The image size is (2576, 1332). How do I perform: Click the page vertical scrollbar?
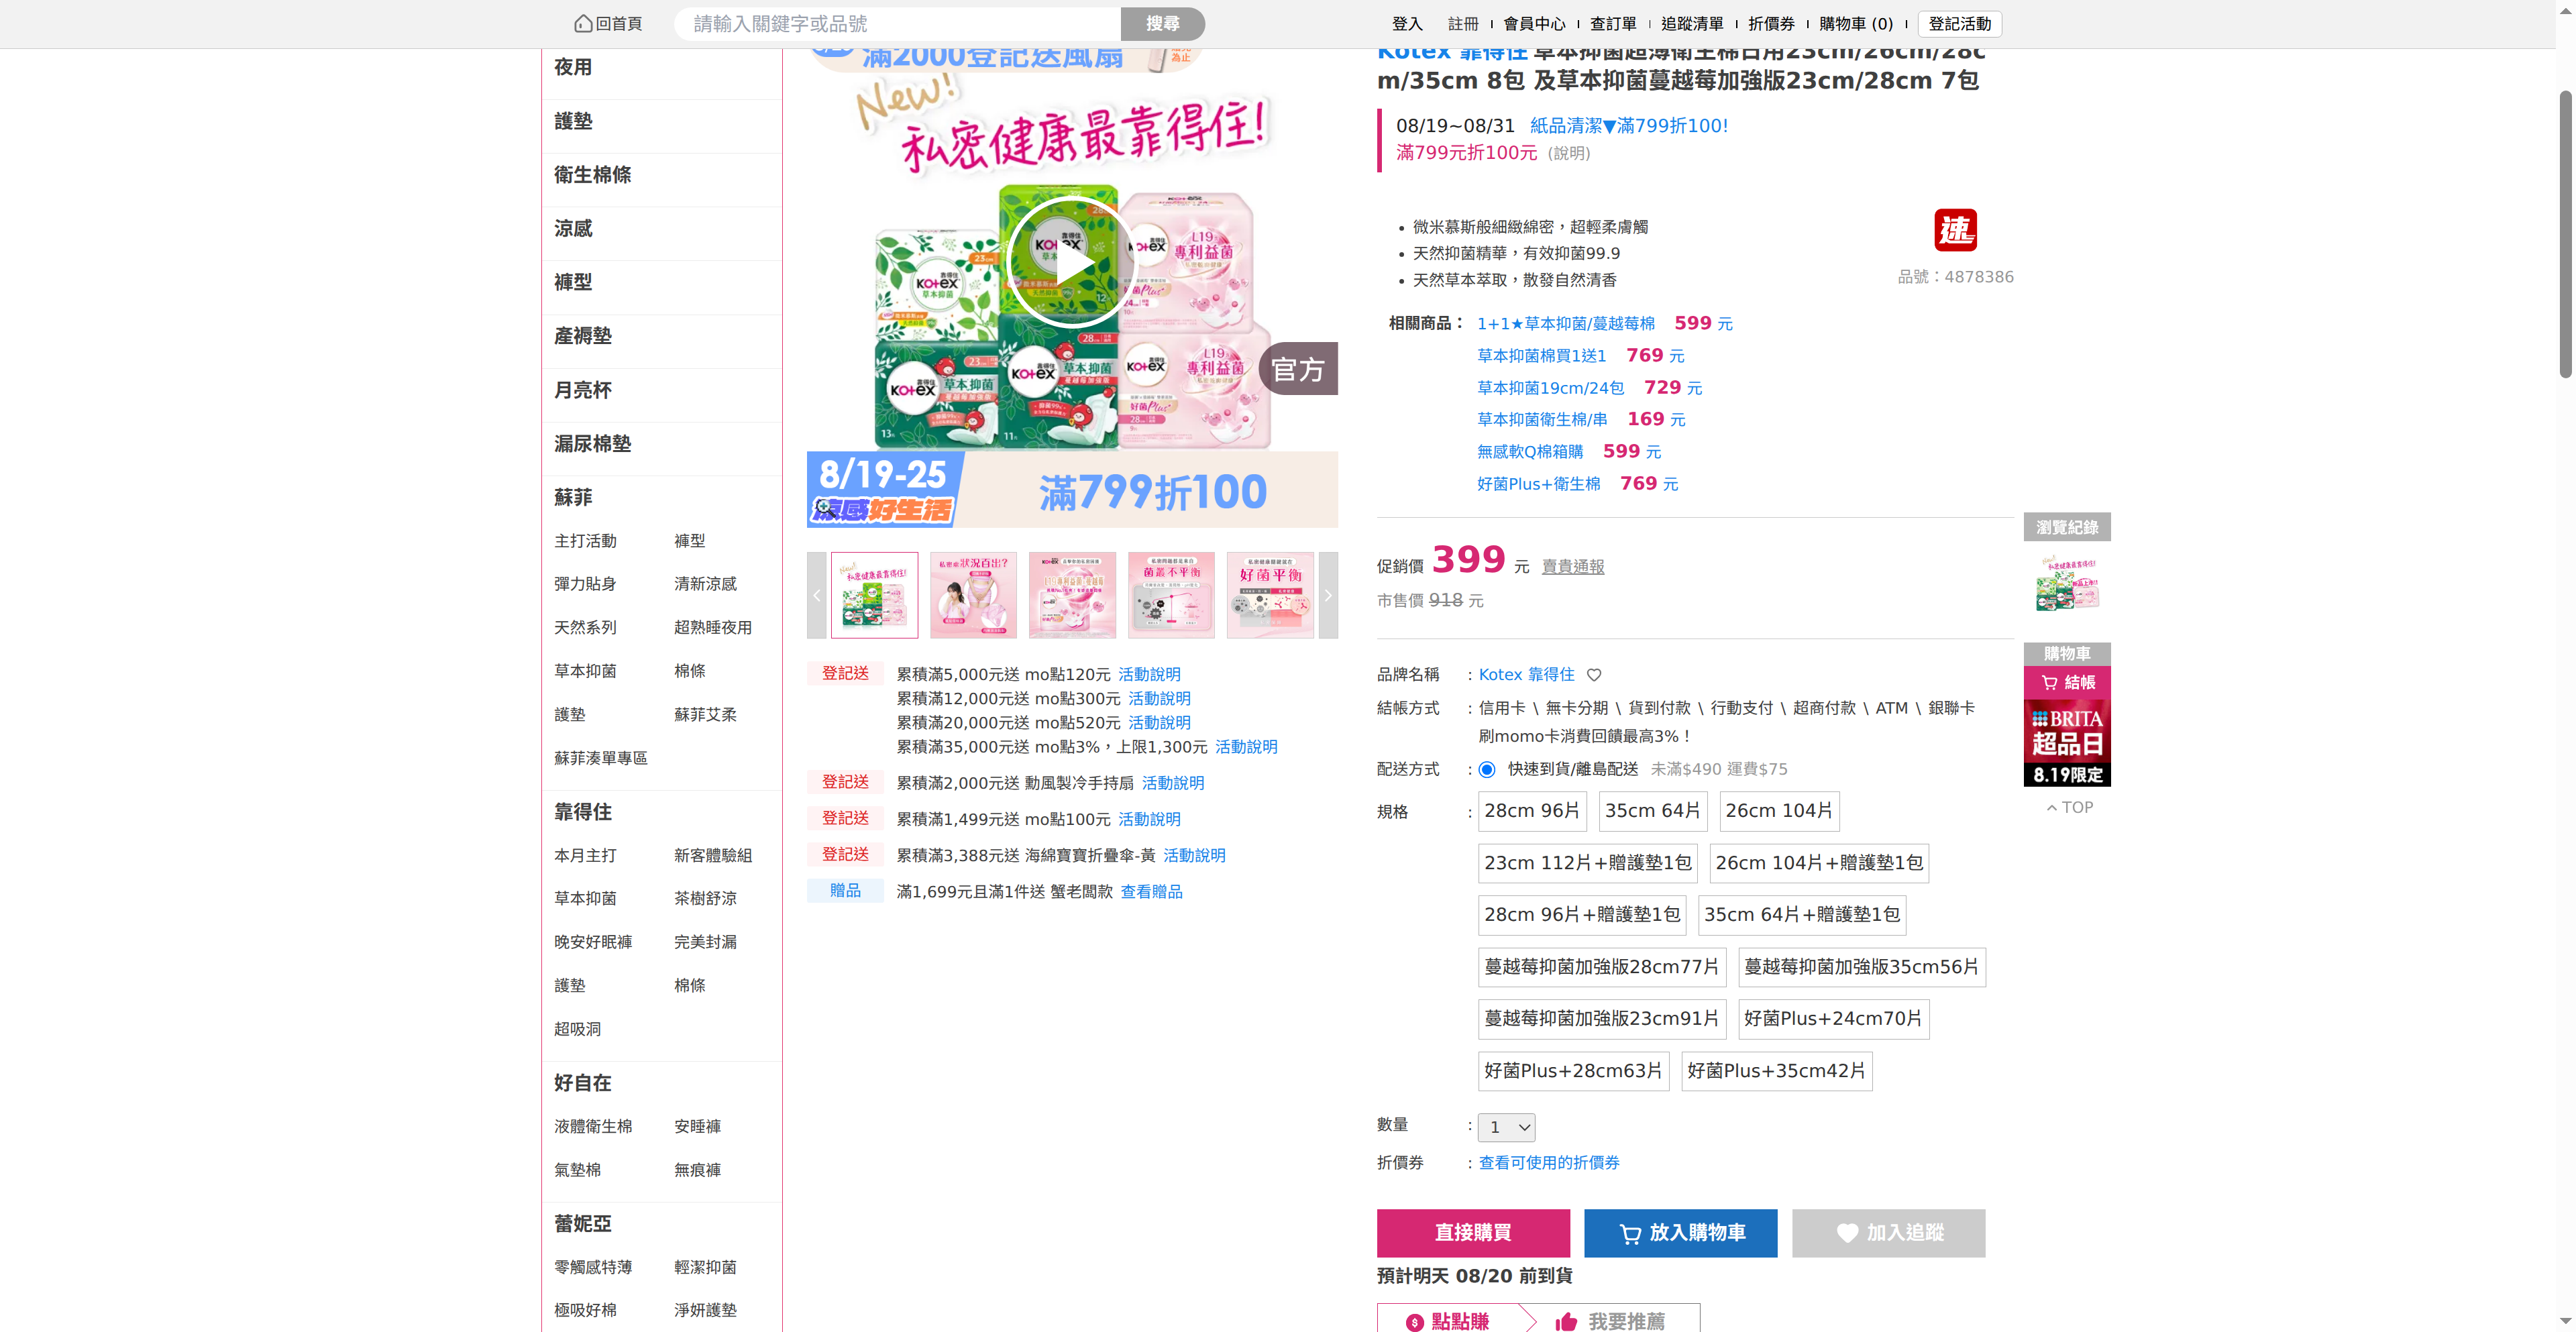click(x=2565, y=234)
